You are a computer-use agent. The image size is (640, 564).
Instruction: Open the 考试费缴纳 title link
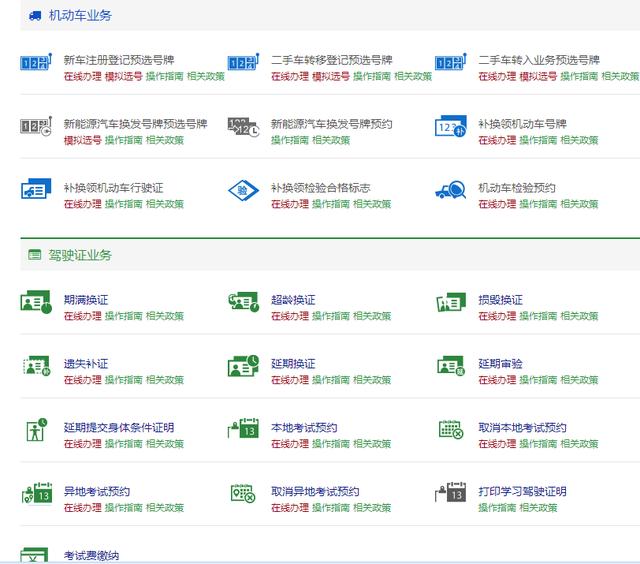91,555
